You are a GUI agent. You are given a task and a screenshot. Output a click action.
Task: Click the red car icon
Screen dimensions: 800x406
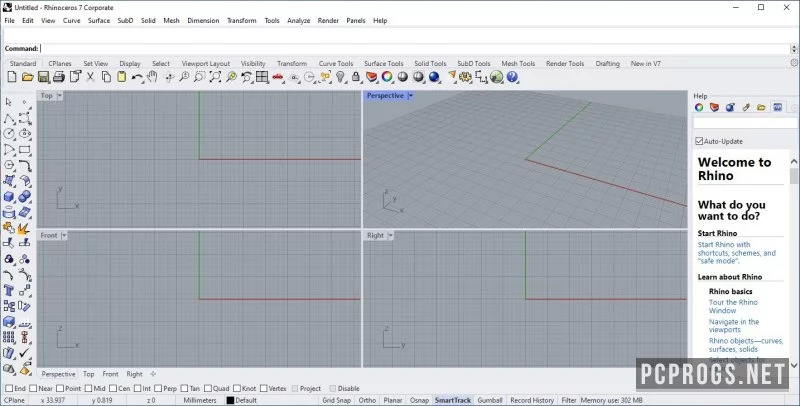(278, 77)
